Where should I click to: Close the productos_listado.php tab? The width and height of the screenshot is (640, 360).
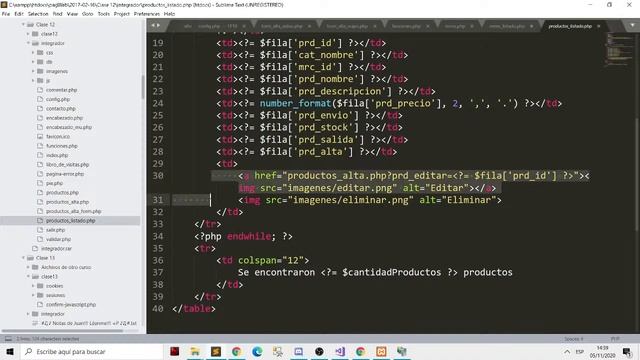[x=599, y=26]
